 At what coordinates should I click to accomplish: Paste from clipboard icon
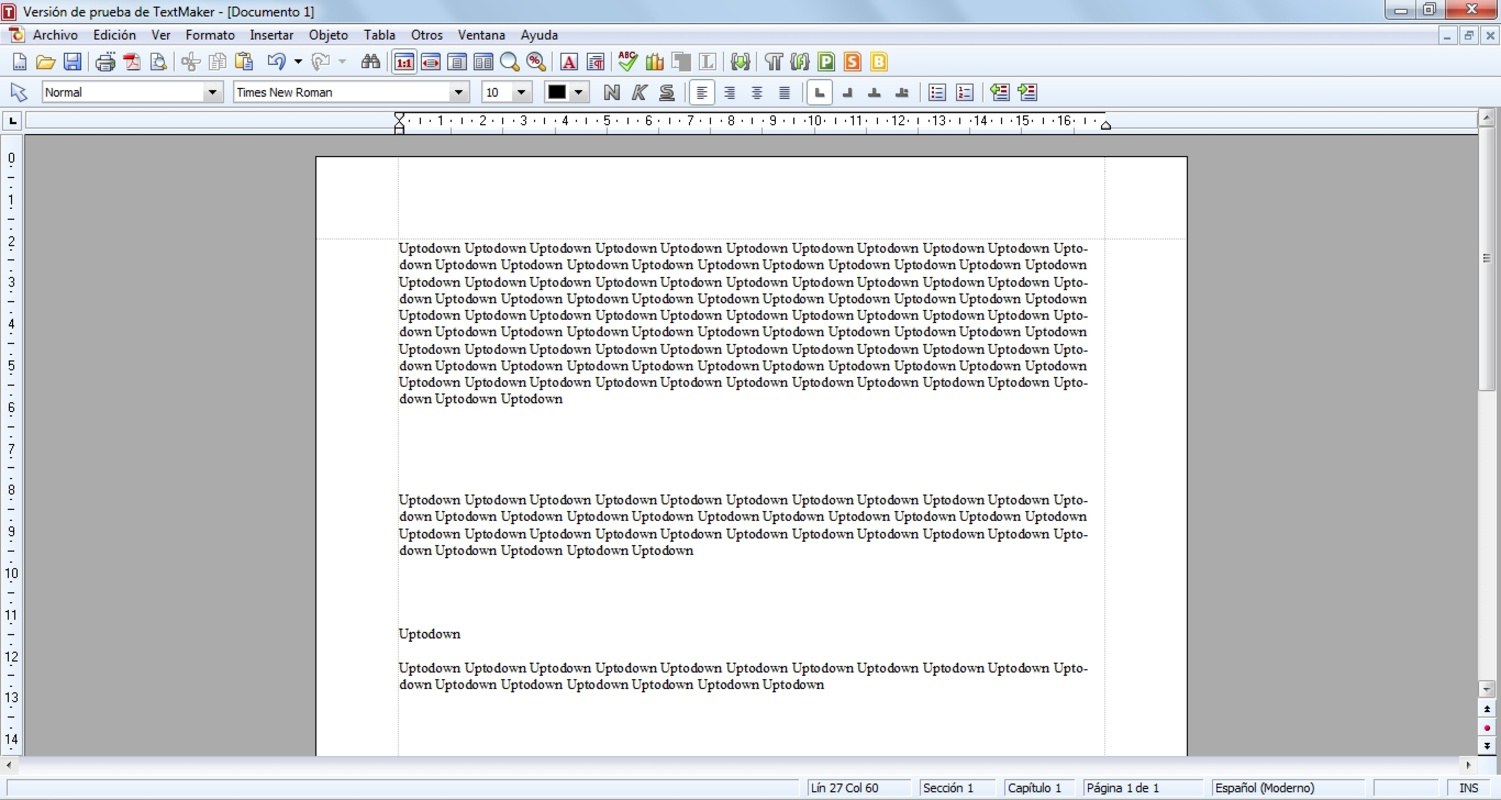click(244, 62)
